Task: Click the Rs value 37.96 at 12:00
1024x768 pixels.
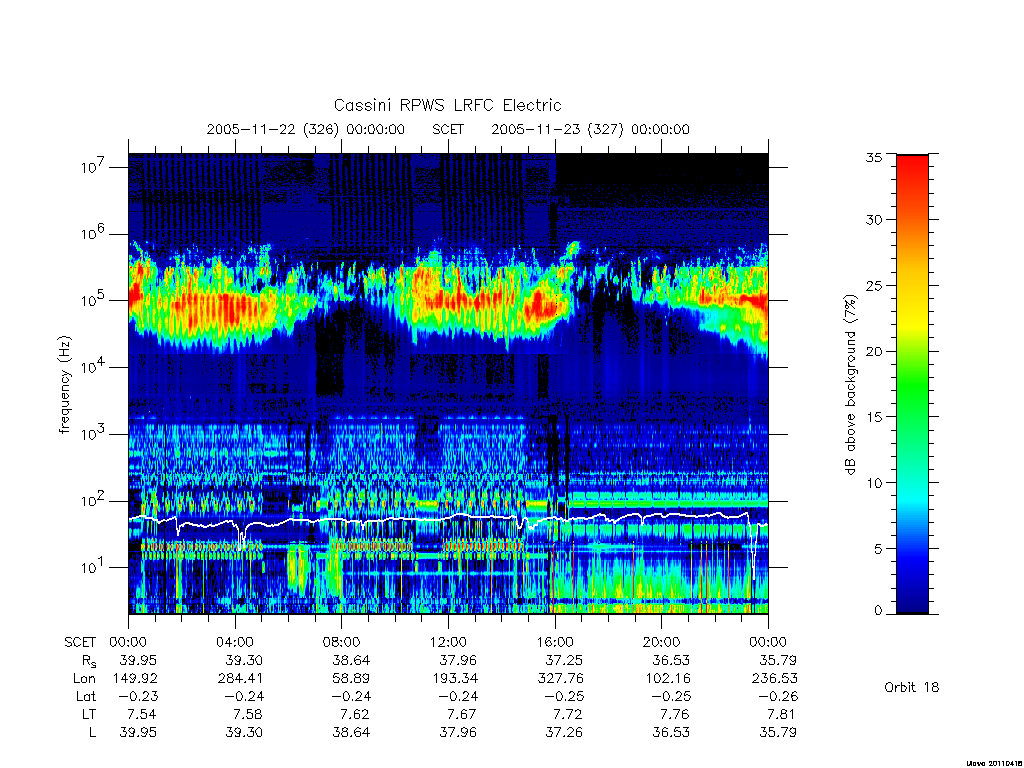Action: pyautogui.click(x=458, y=660)
